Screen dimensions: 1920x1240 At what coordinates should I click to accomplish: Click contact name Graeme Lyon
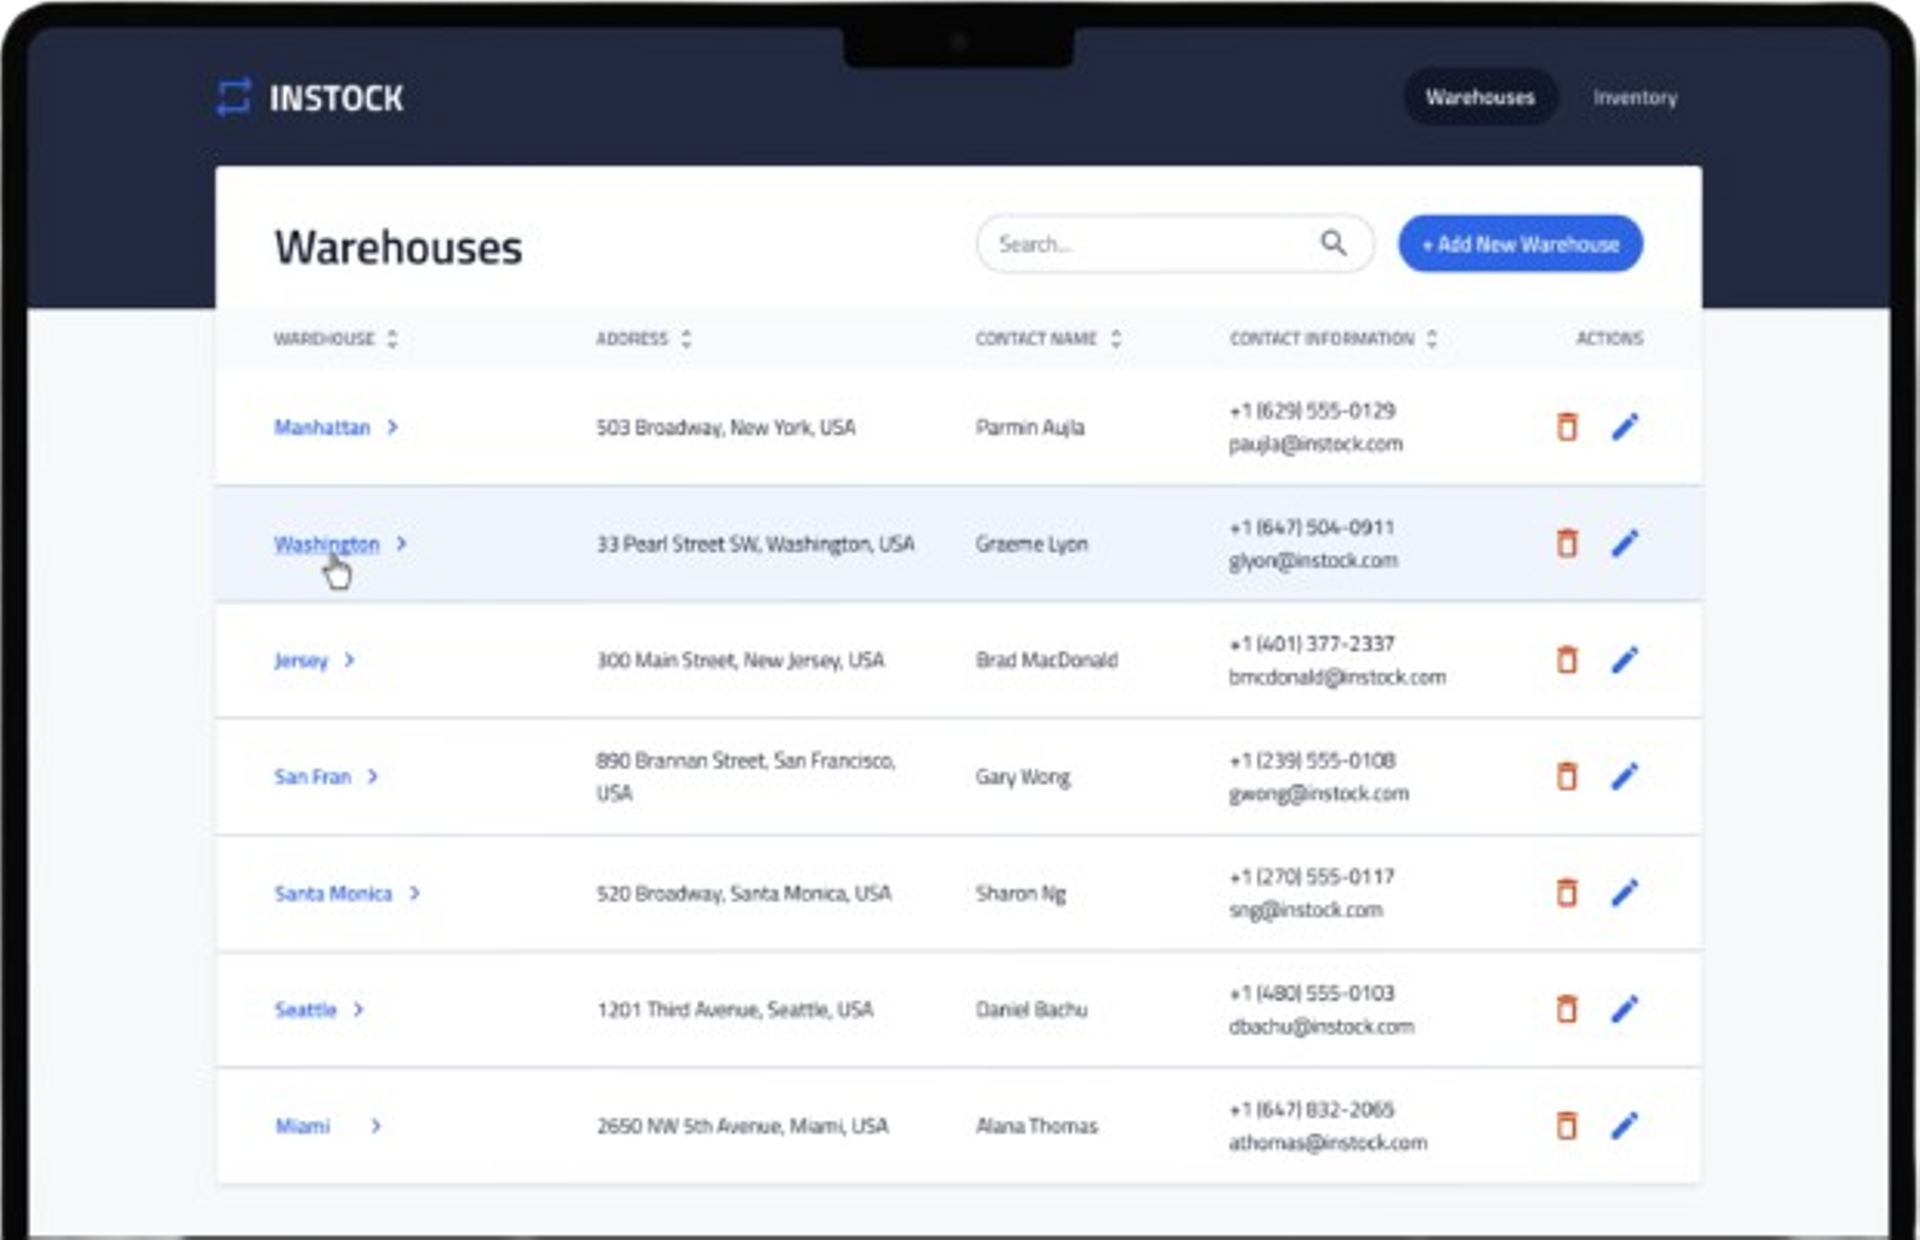pos(1032,544)
